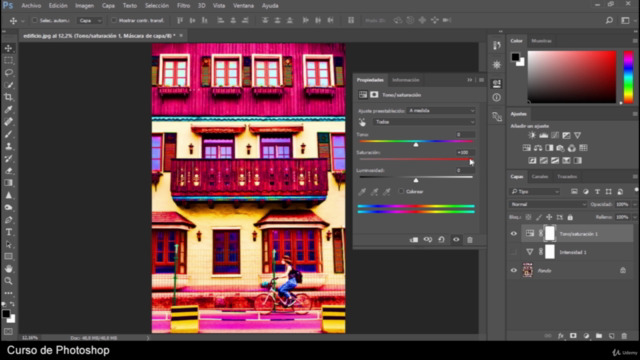Click the Saturación value field
Screen dimensions: 640x360
(x=464, y=152)
